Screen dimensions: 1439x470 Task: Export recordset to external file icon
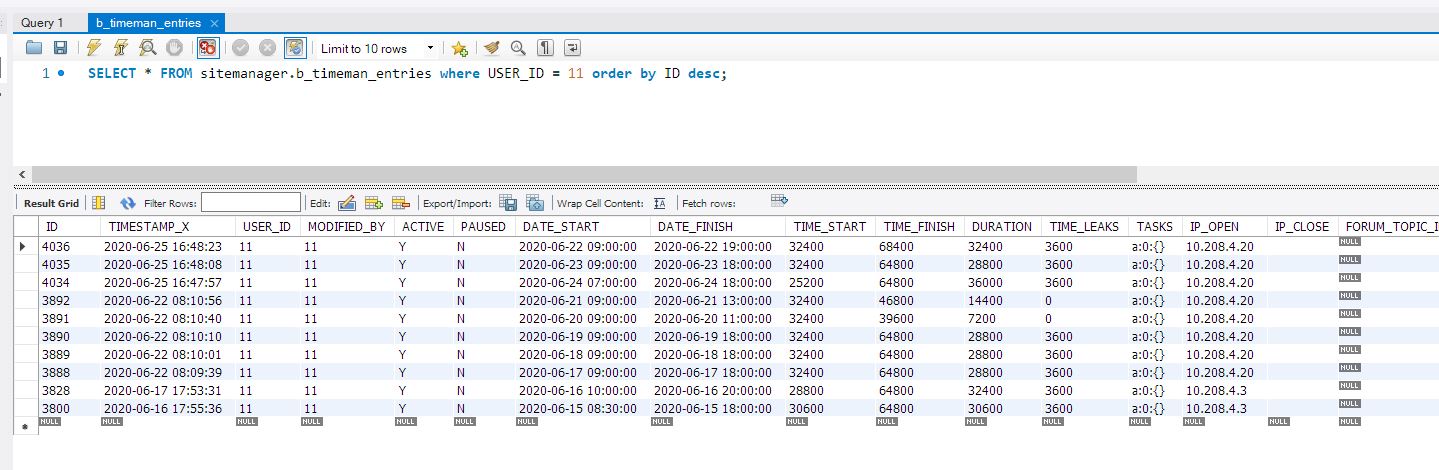pos(507,203)
